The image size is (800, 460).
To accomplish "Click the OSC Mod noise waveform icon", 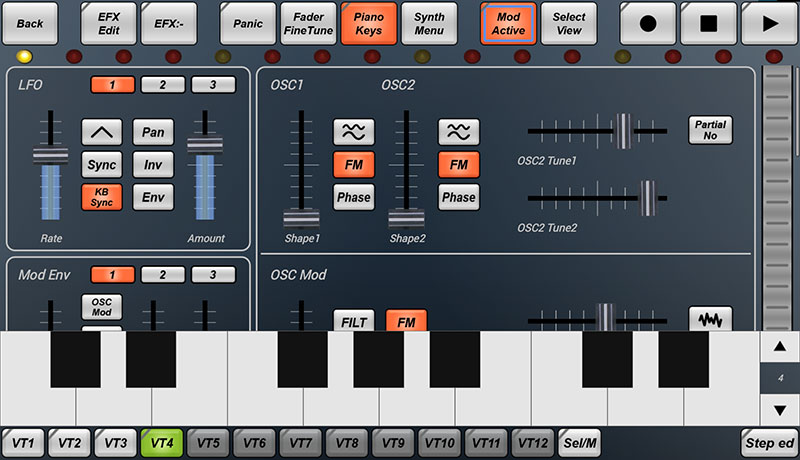I will coord(710,319).
